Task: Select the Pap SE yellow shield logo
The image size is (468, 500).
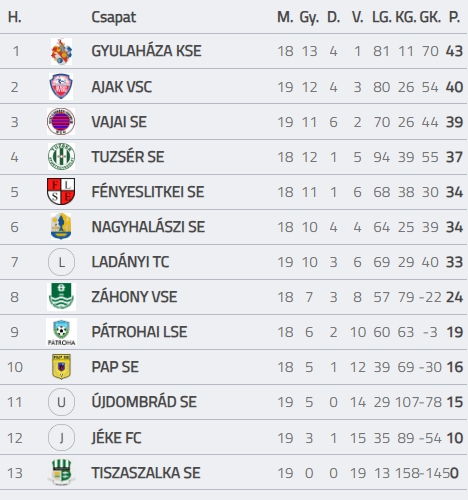Action: (x=61, y=367)
